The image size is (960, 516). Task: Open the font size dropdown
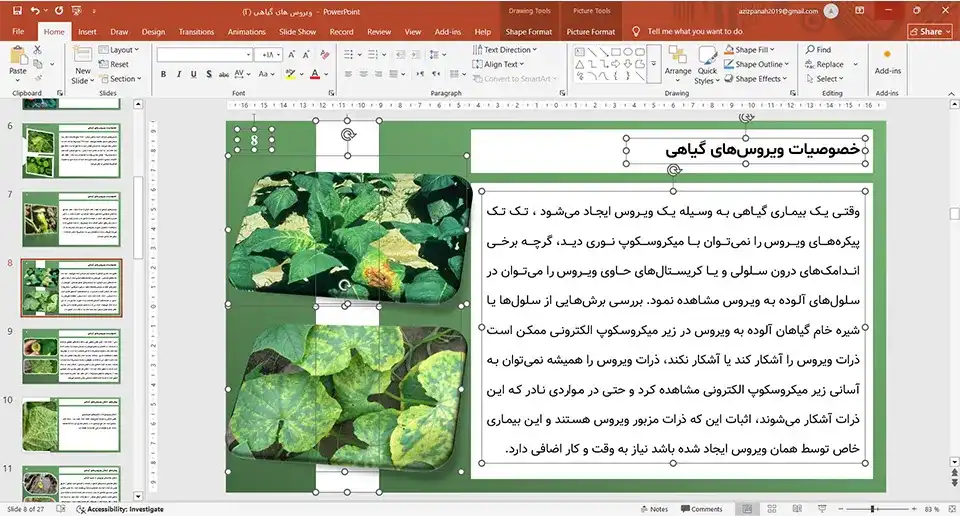[279, 54]
